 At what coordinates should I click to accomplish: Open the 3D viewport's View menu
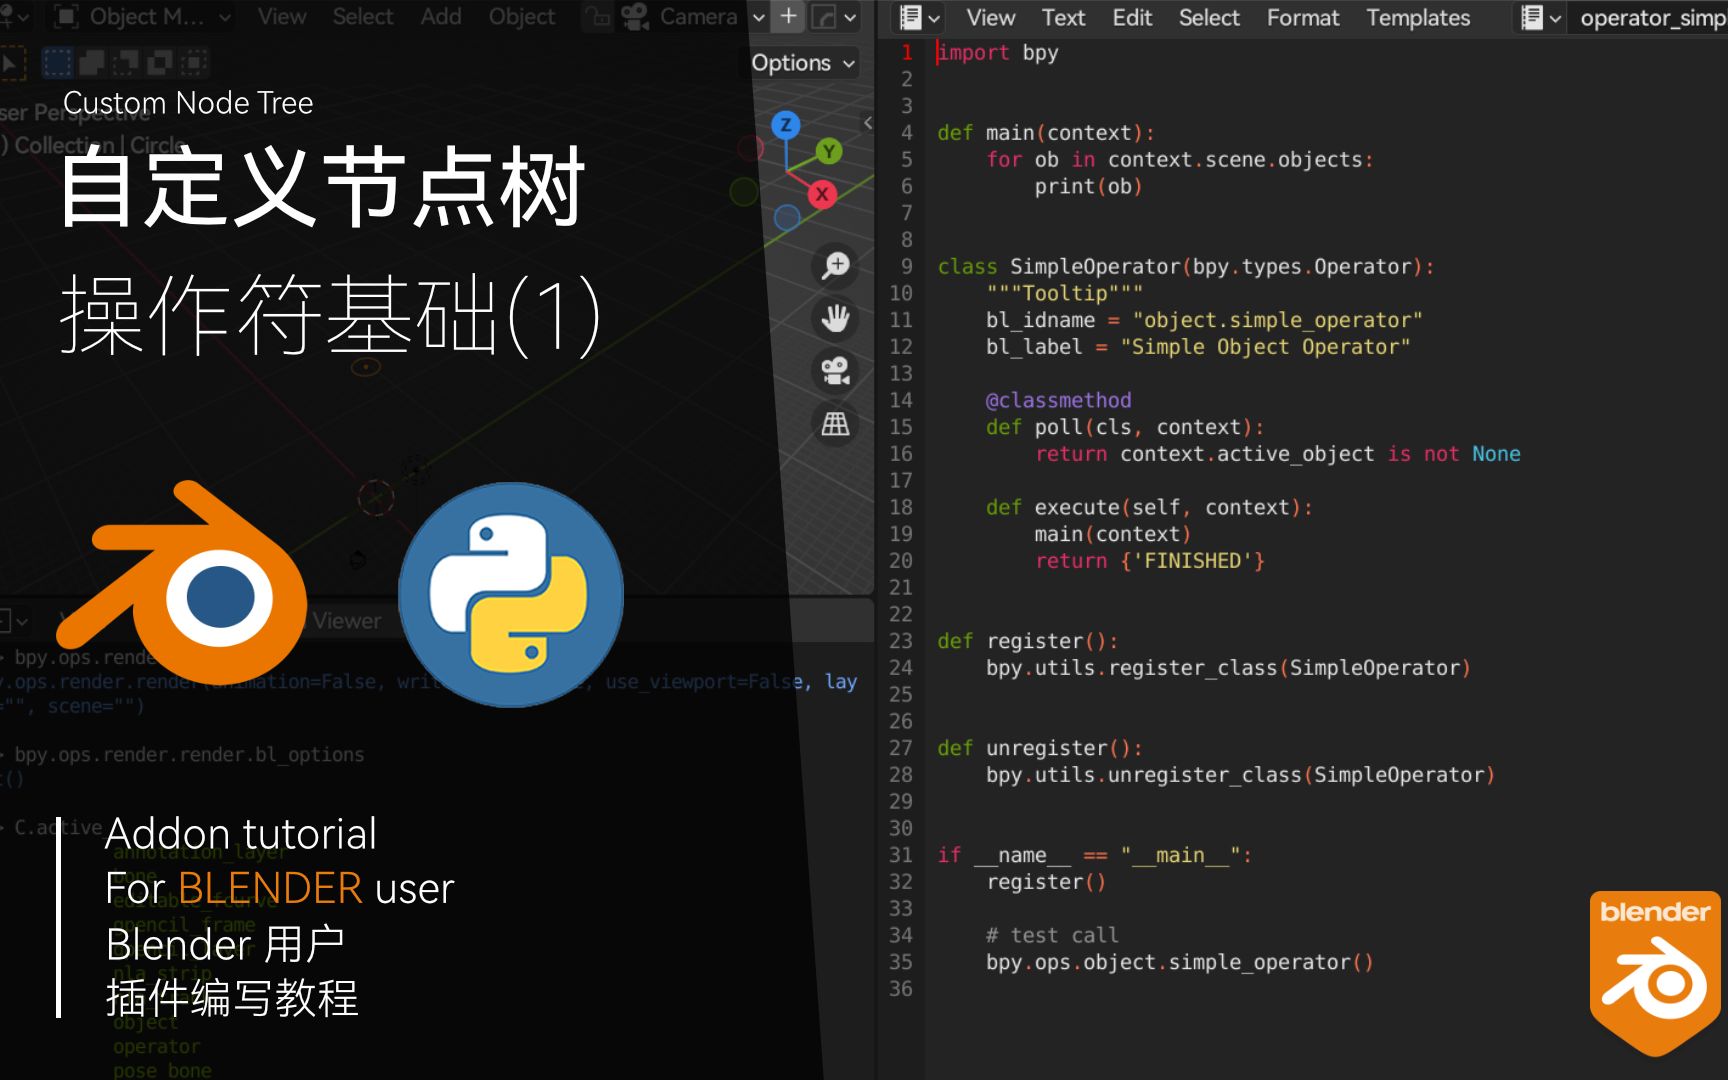282,16
